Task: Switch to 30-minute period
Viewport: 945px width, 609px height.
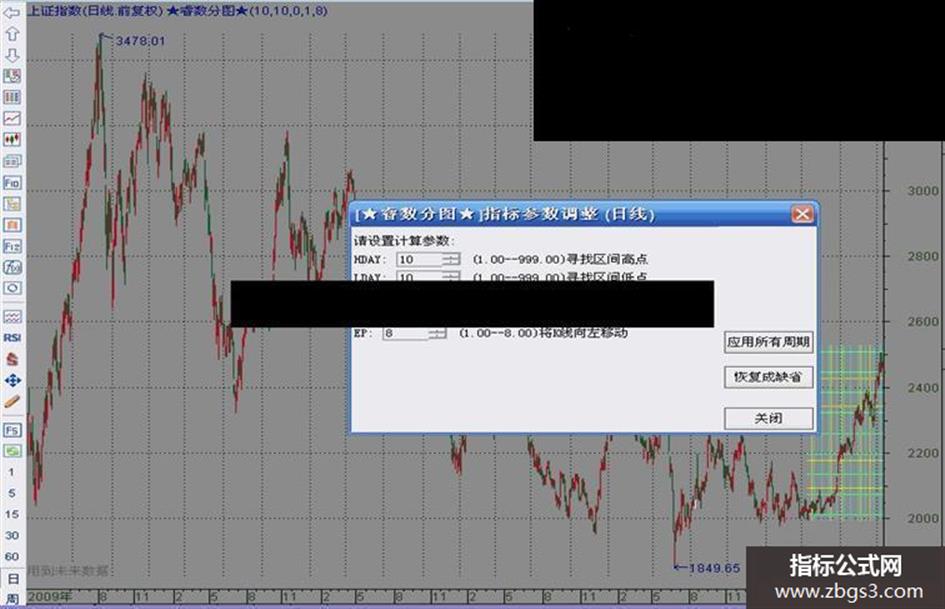Action: pyautogui.click(x=11, y=535)
